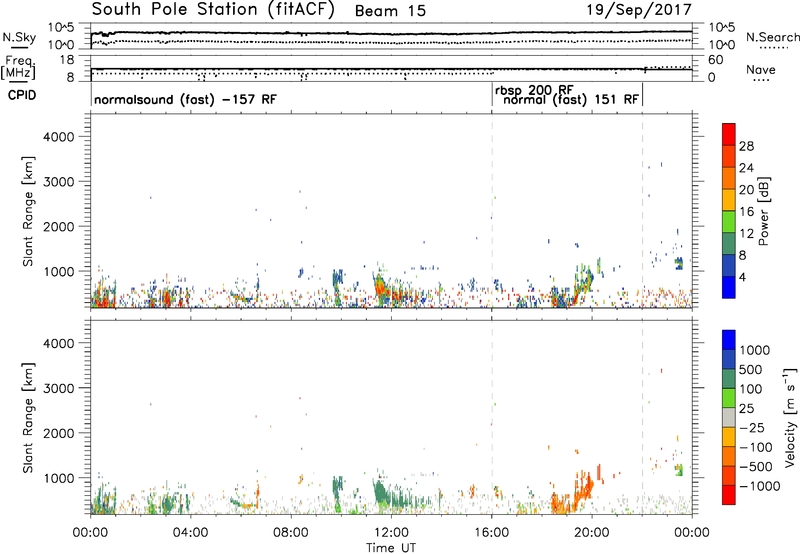This screenshot has height=554, width=800.
Task: Click the "-1000" Velocity colorbar tick label
Action: [x=760, y=486]
